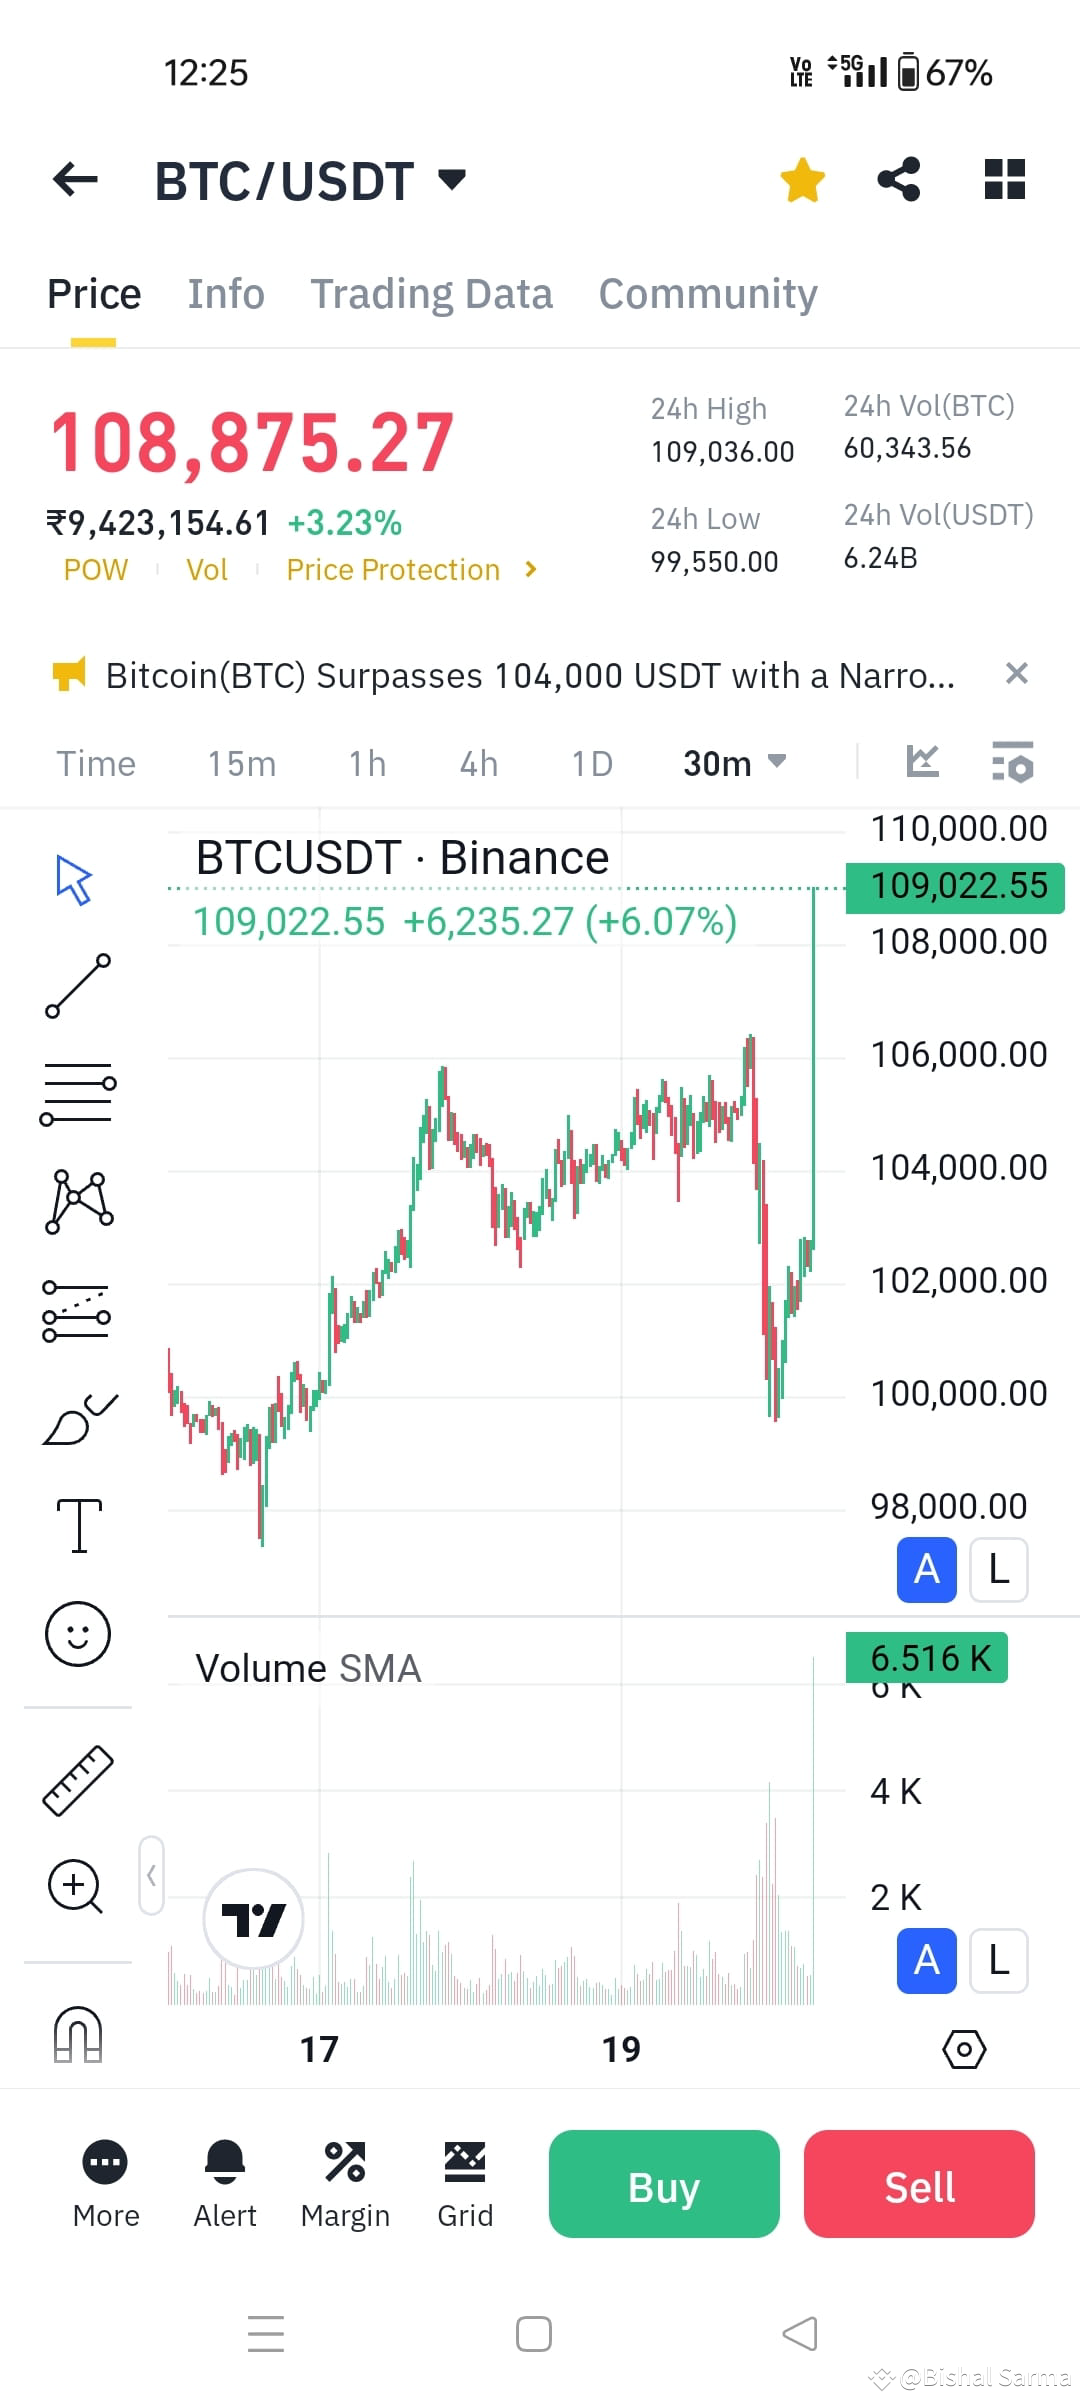Viewport: 1080px width, 2400px height.
Task: Switch to the Info tab
Action: point(226,294)
